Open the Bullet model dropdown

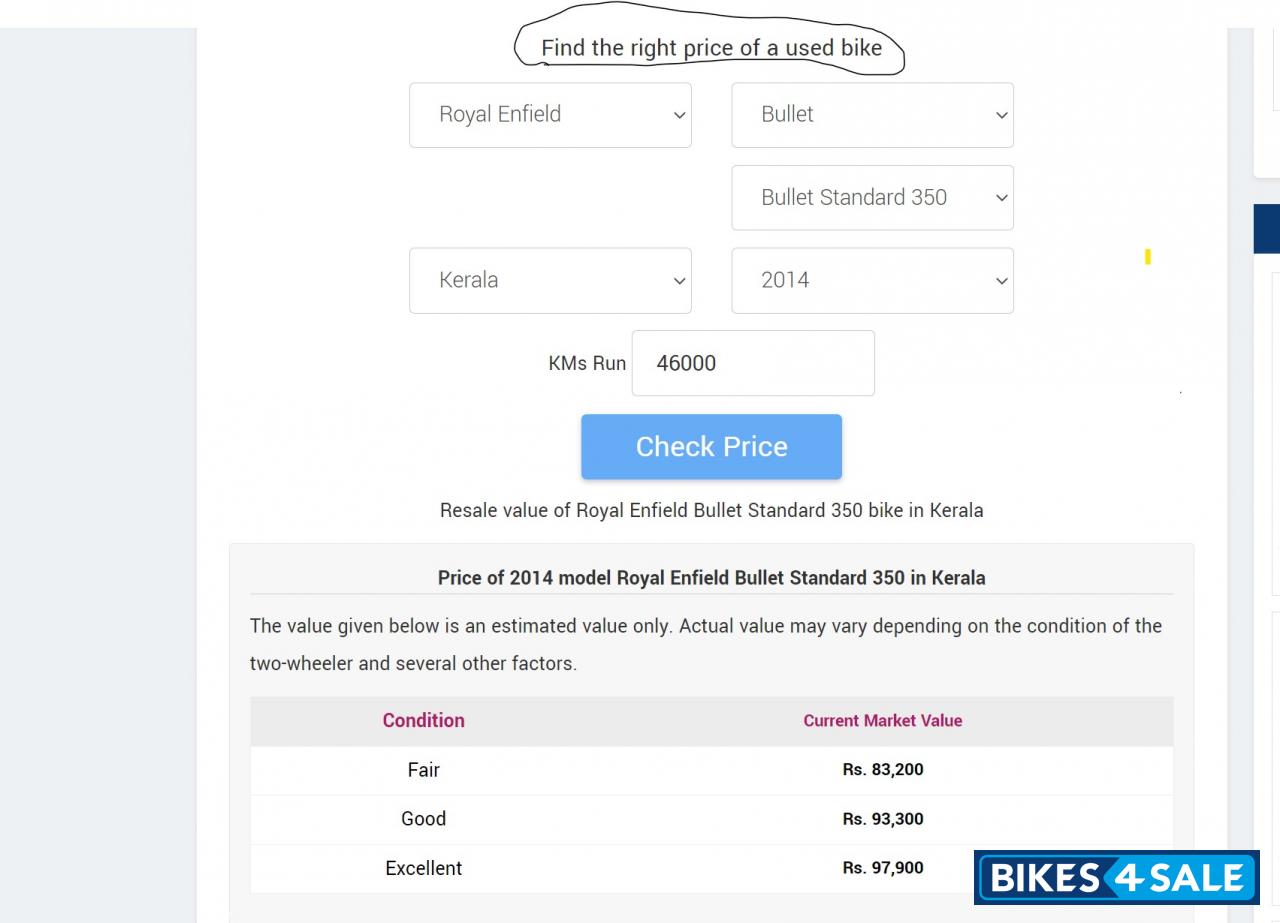coord(871,114)
